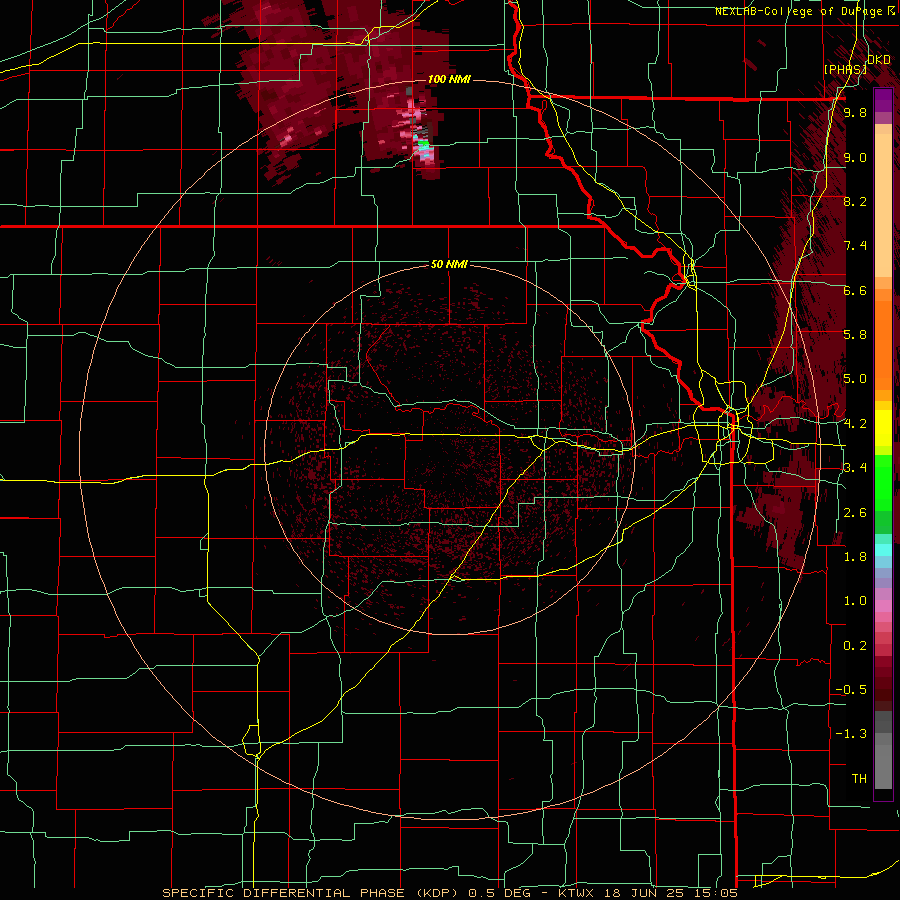The height and width of the screenshot is (900, 900).
Task: Click the 6.6 value on the color scale
Action: (855, 290)
